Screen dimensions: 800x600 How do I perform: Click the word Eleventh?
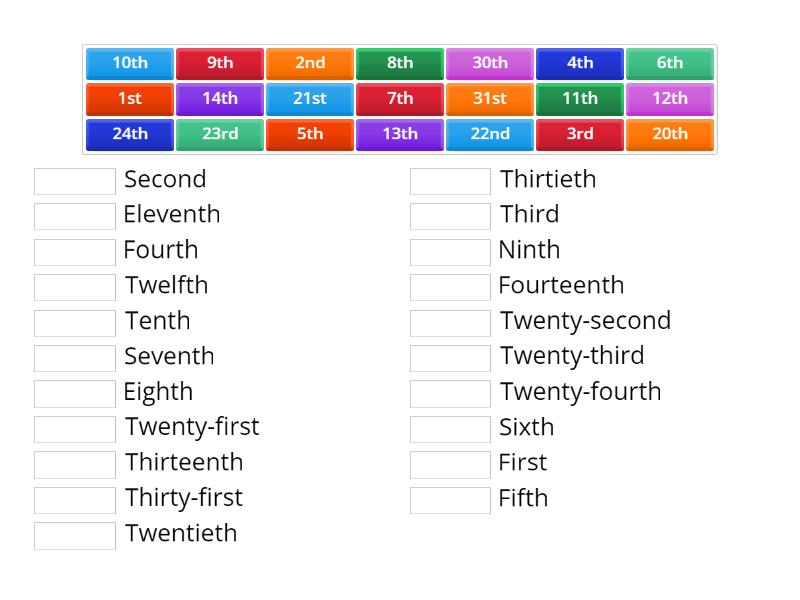click(172, 215)
